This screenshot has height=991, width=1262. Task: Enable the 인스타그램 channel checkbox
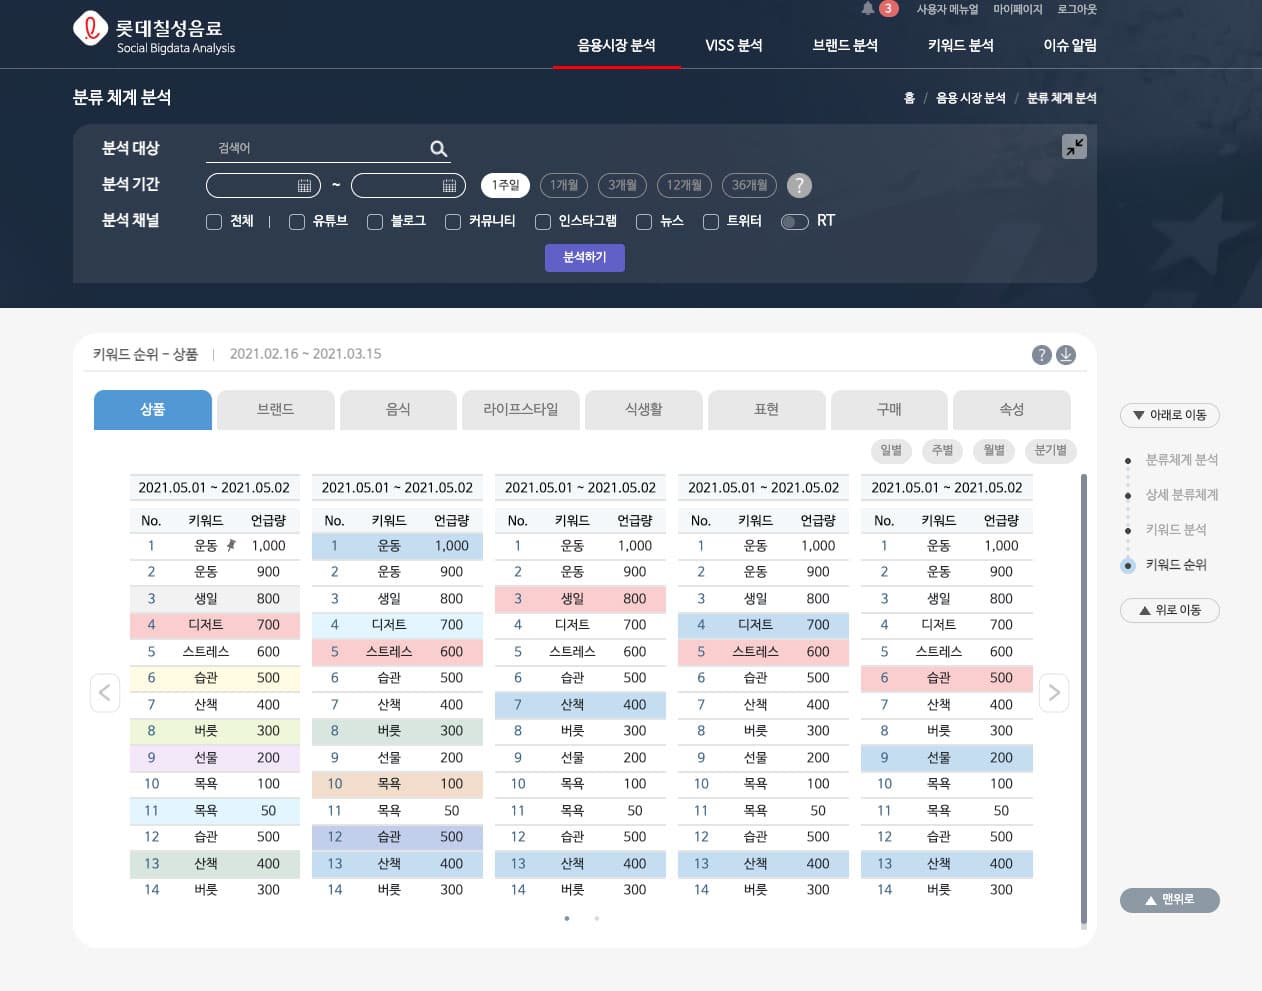pos(543,222)
